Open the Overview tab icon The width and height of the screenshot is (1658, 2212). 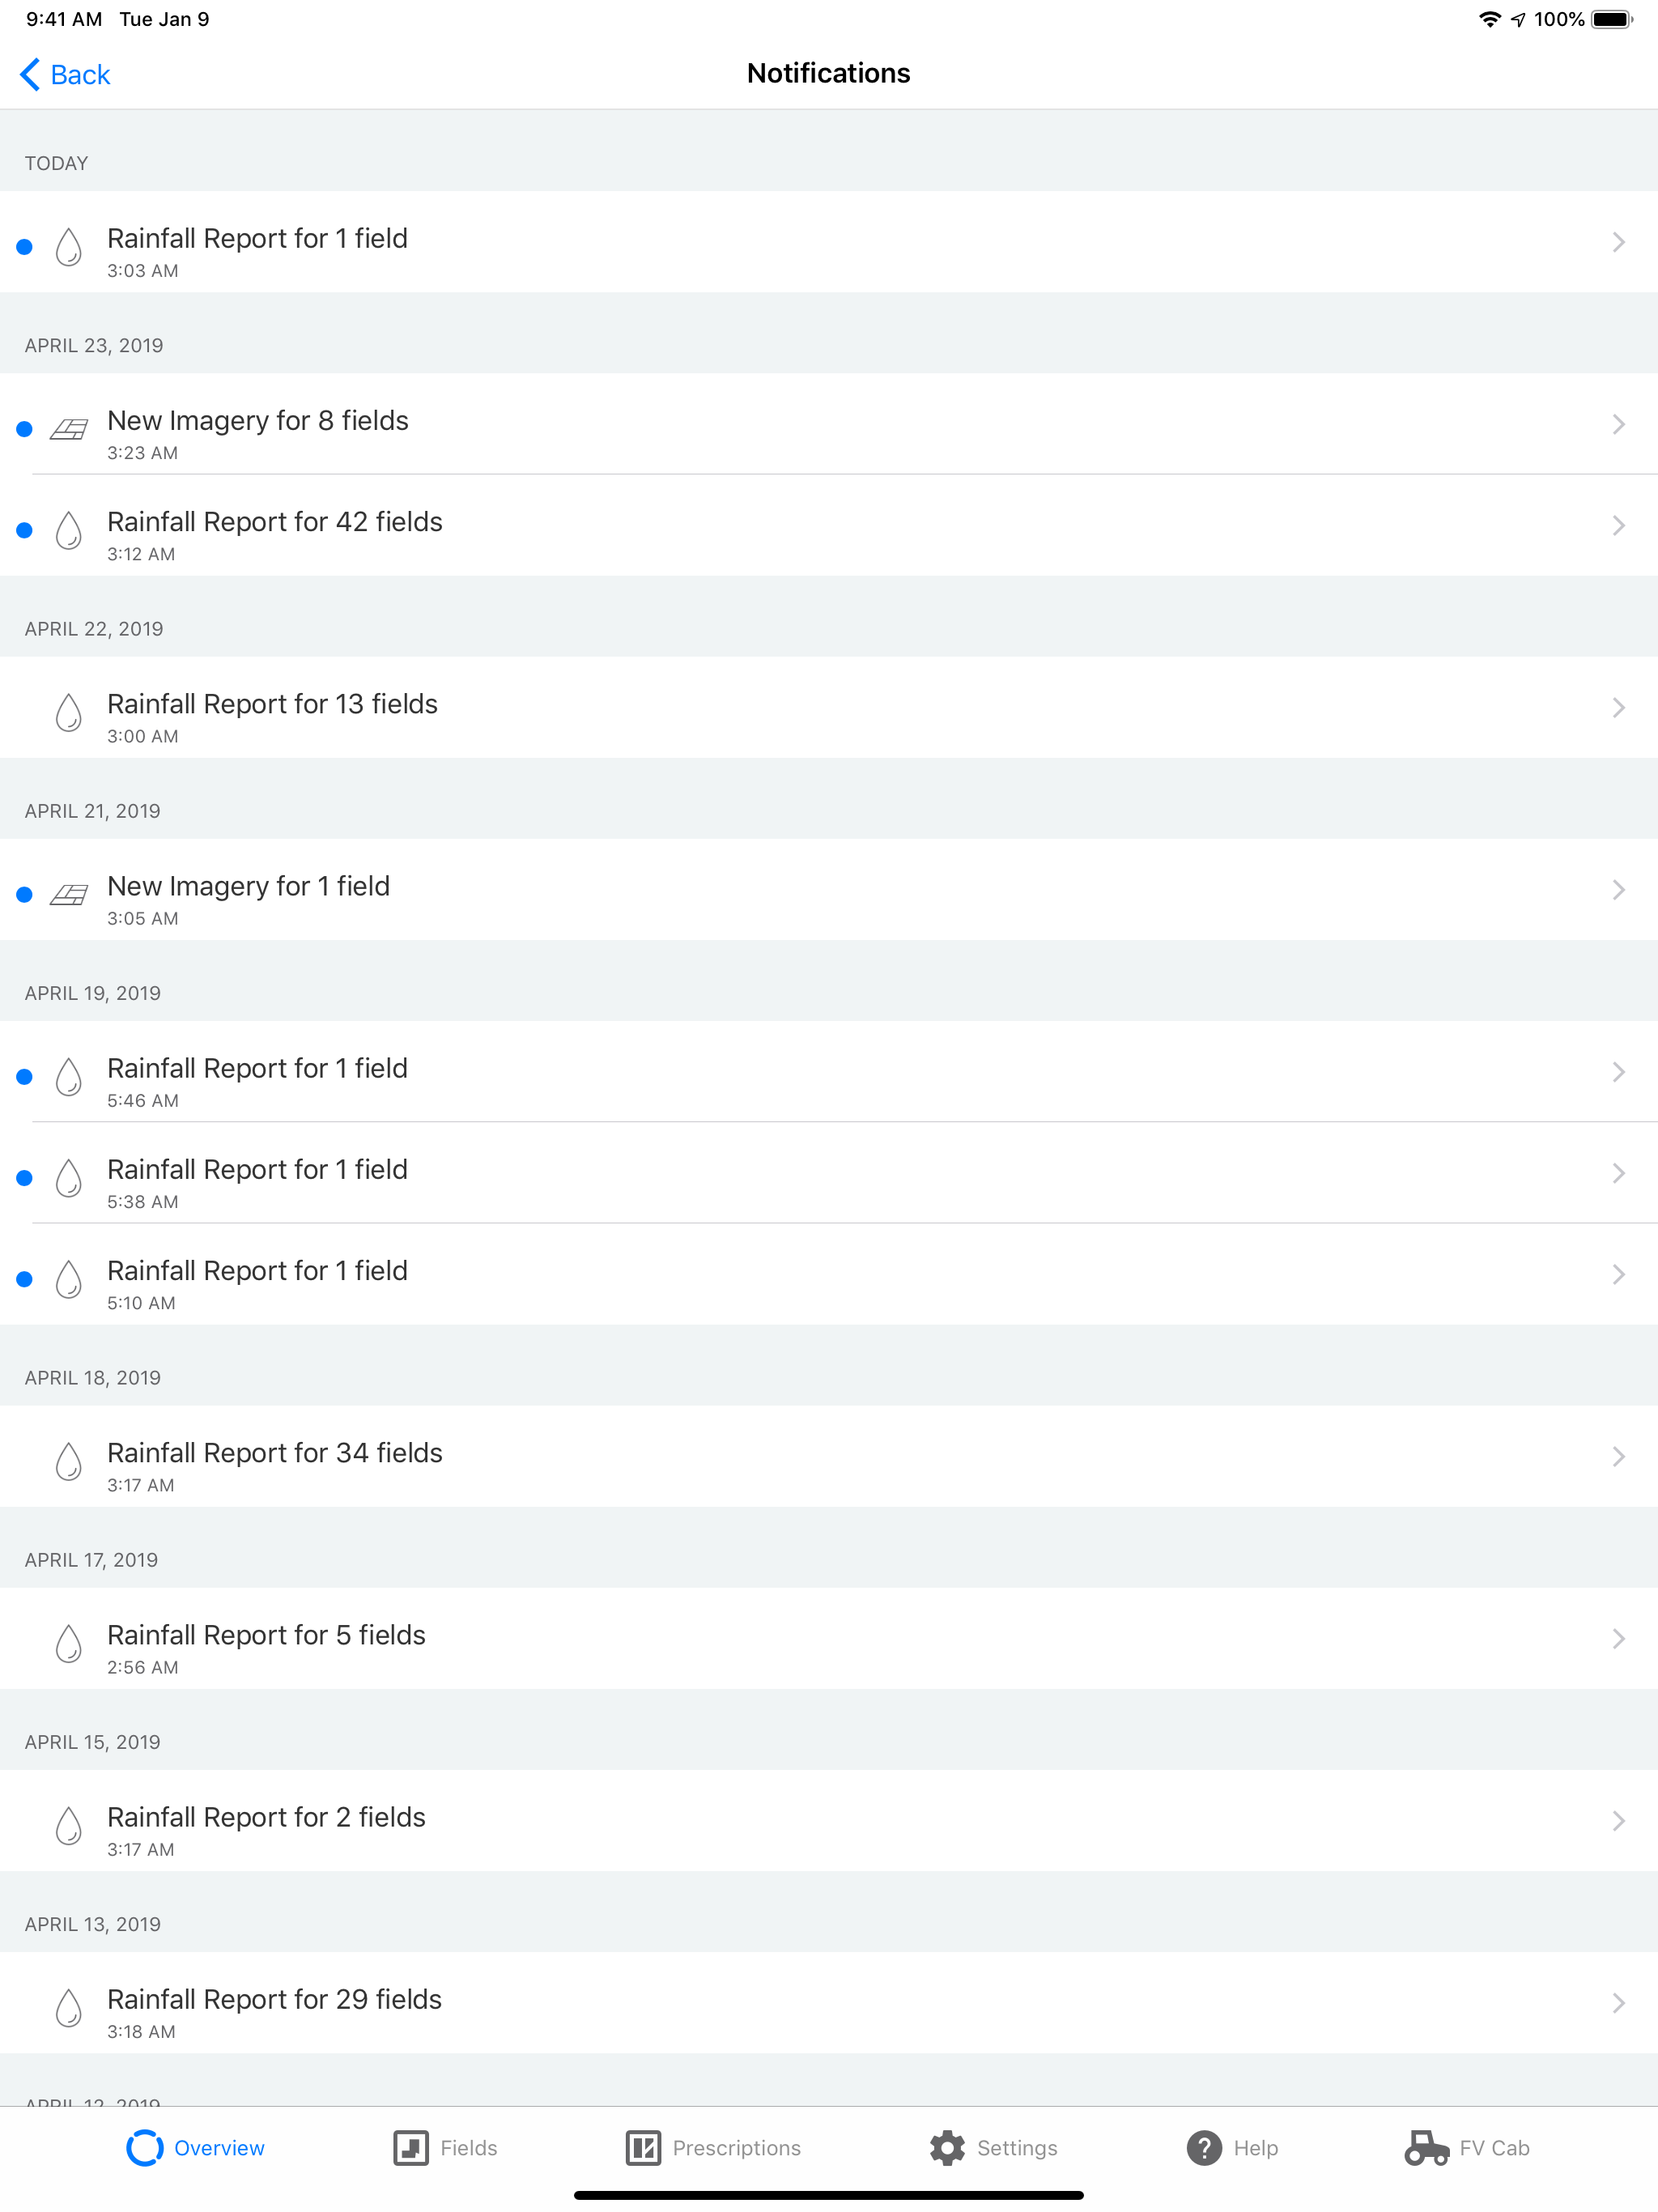click(144, 2147)
